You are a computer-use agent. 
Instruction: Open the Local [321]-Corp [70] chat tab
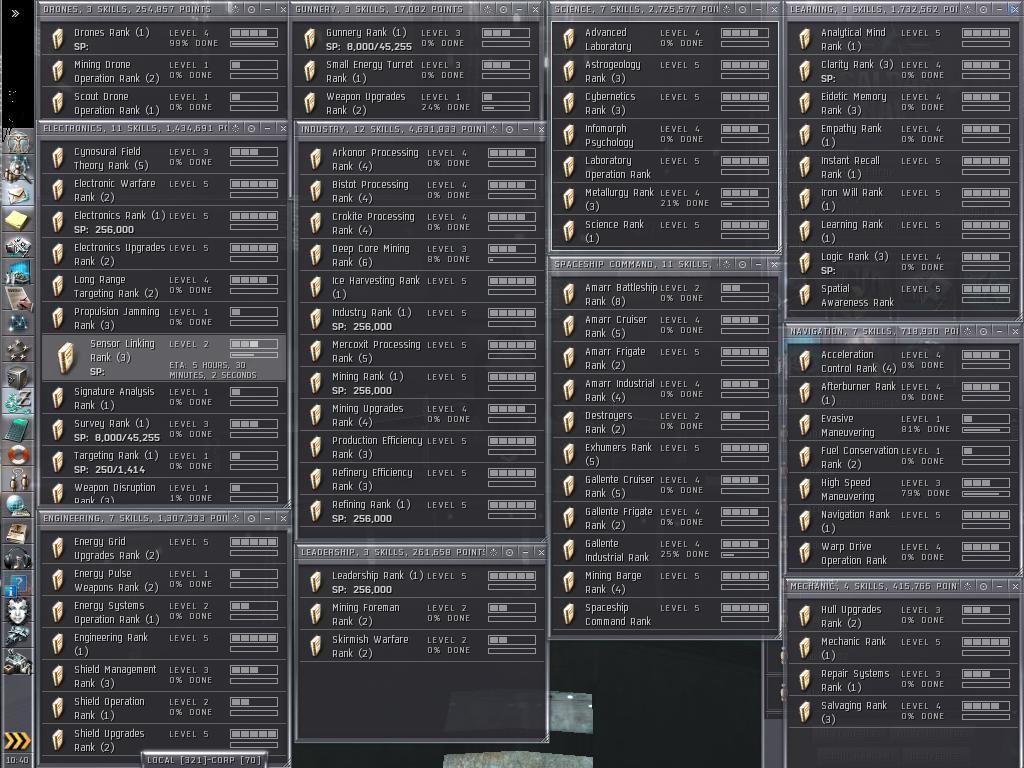pos(204,760)
